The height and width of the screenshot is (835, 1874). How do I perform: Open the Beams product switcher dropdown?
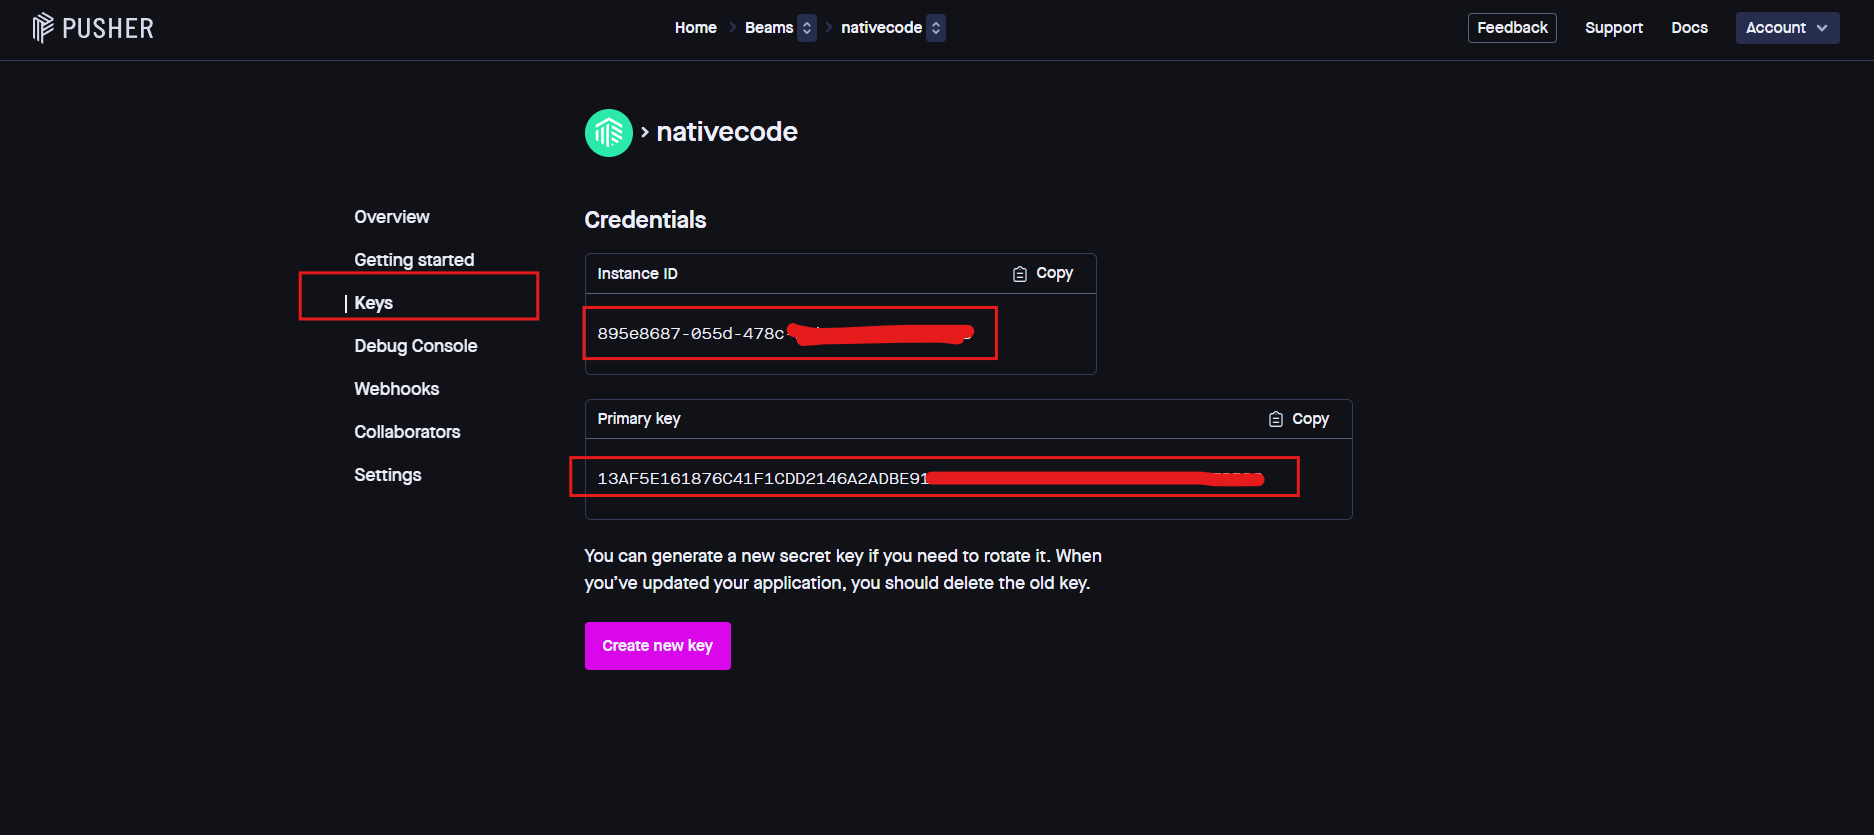pos(807,28)
